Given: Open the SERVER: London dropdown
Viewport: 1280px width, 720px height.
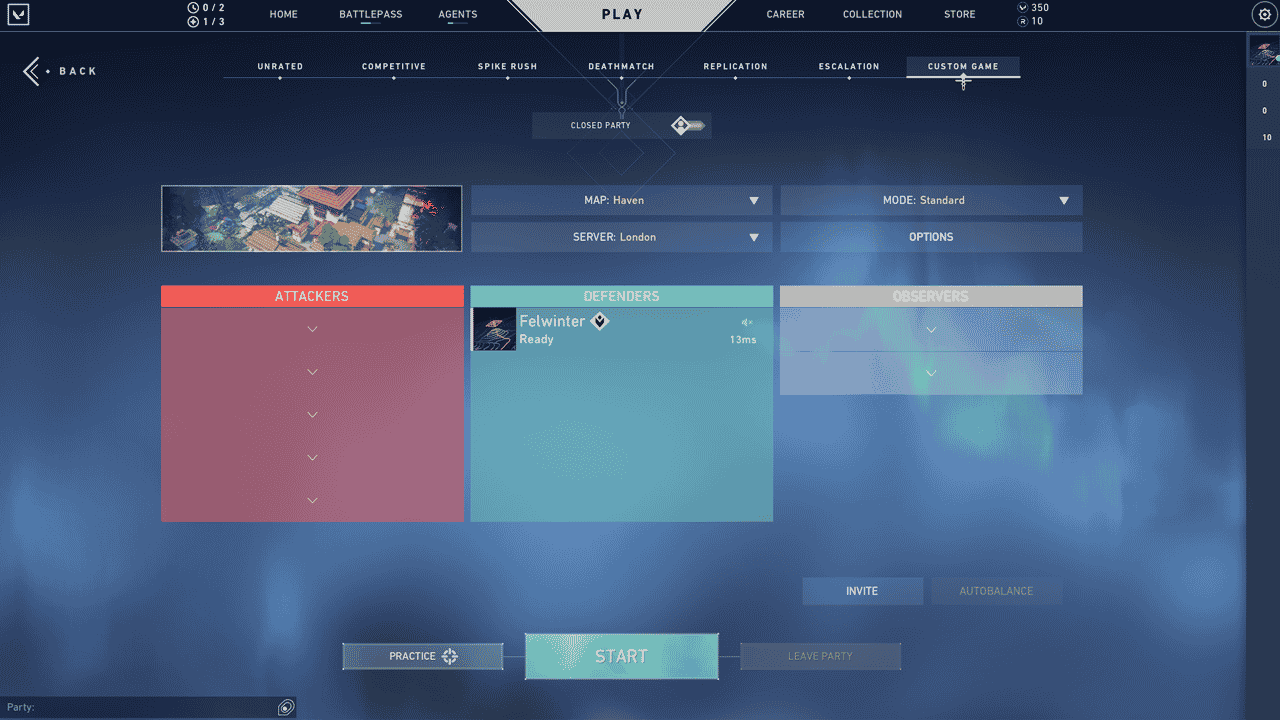Looking at the screenshot, I should pos(621,237).
